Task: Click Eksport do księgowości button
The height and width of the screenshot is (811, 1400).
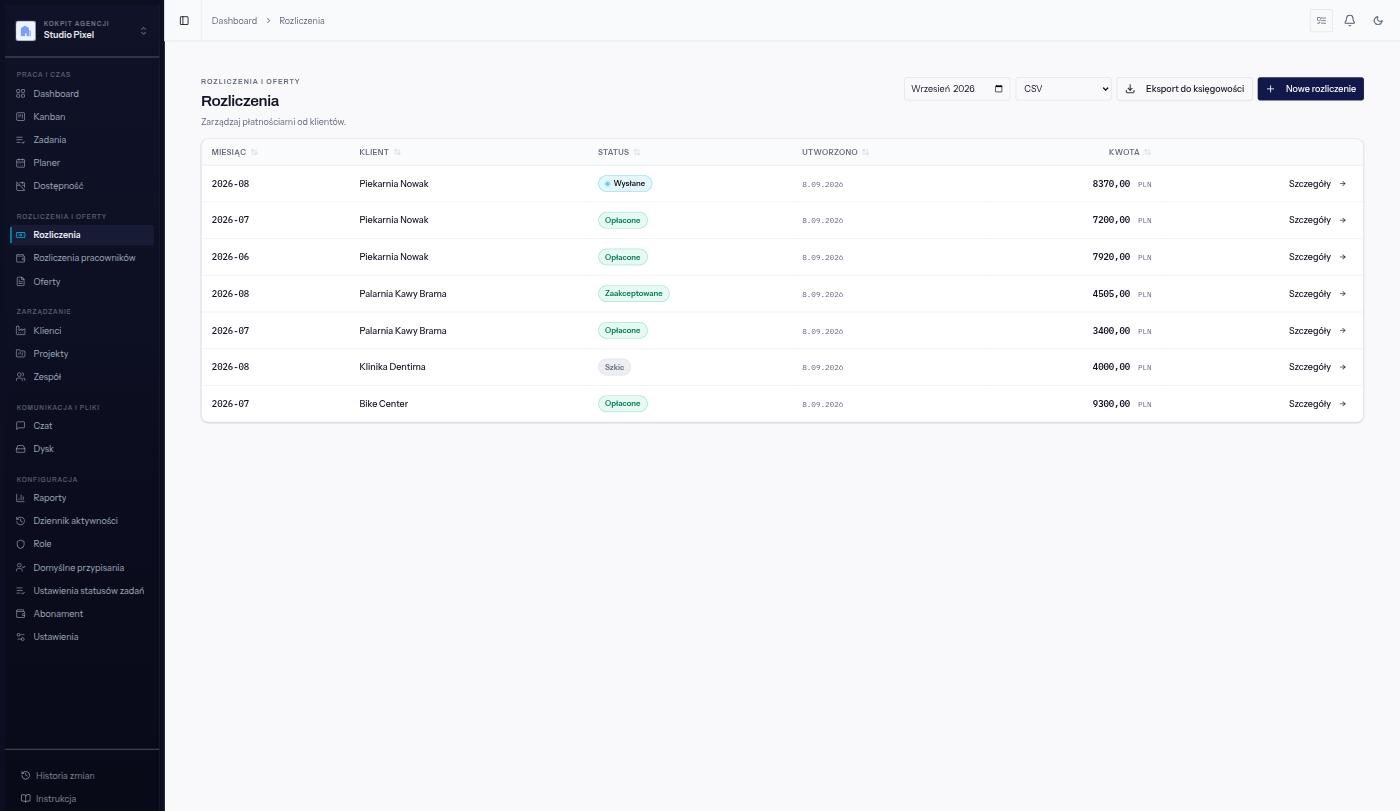Action: click(x=1184, y=89)
